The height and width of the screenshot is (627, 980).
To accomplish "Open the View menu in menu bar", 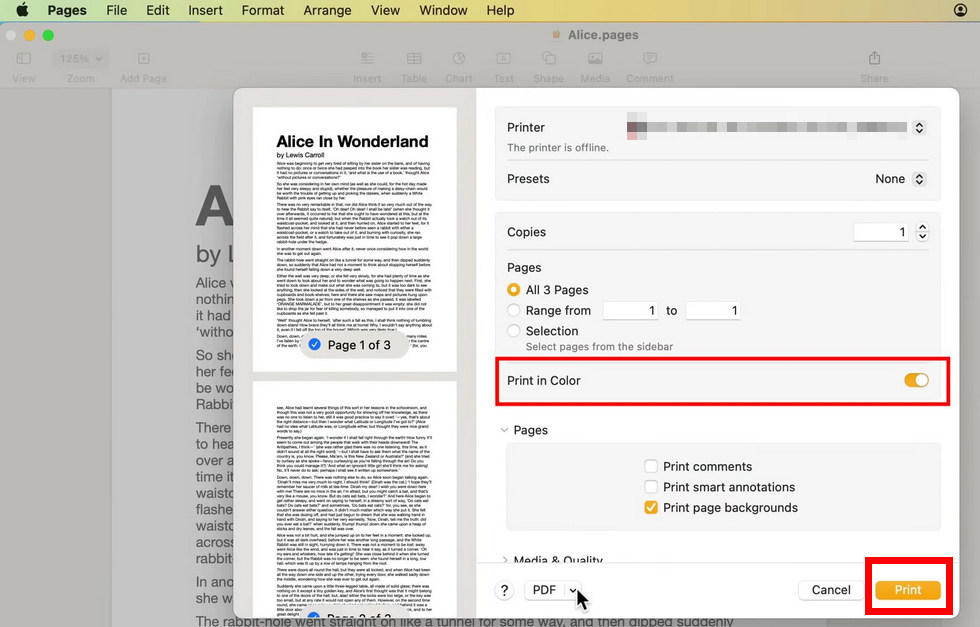I will coord(385,11).
